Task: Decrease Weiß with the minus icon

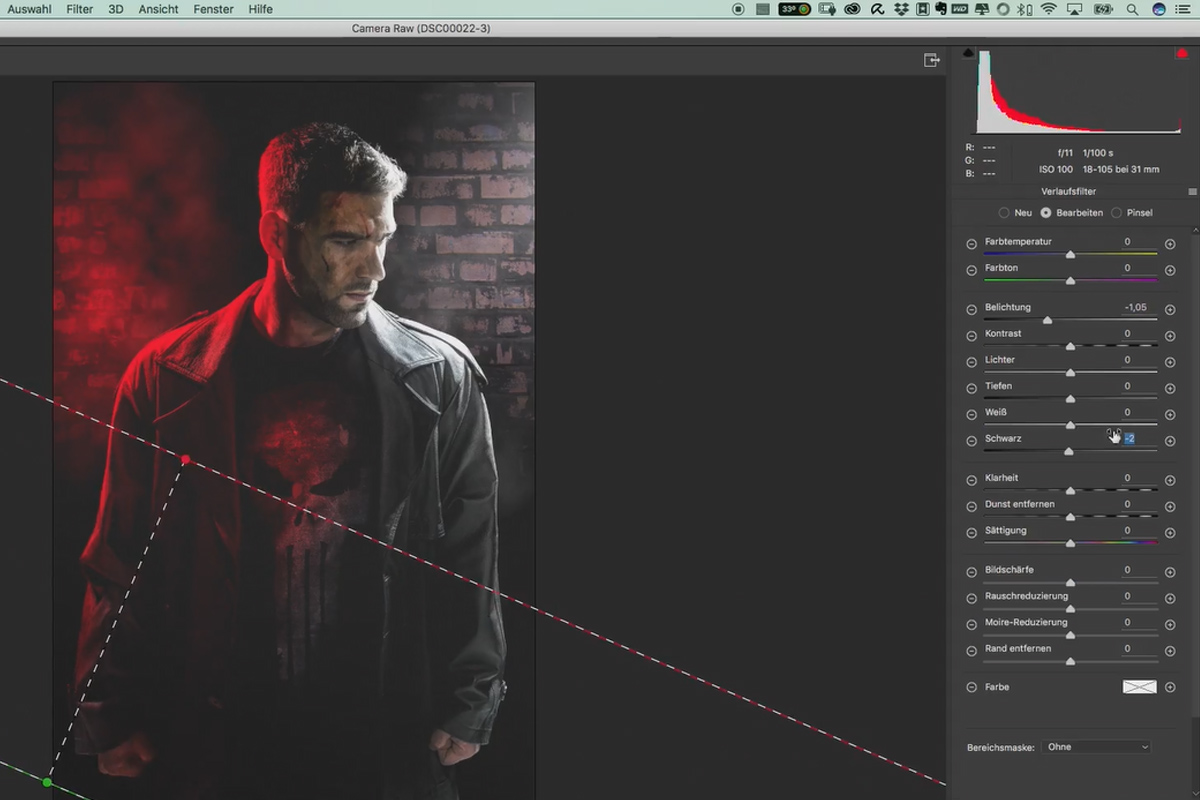Action: click(x=971, y=414)
